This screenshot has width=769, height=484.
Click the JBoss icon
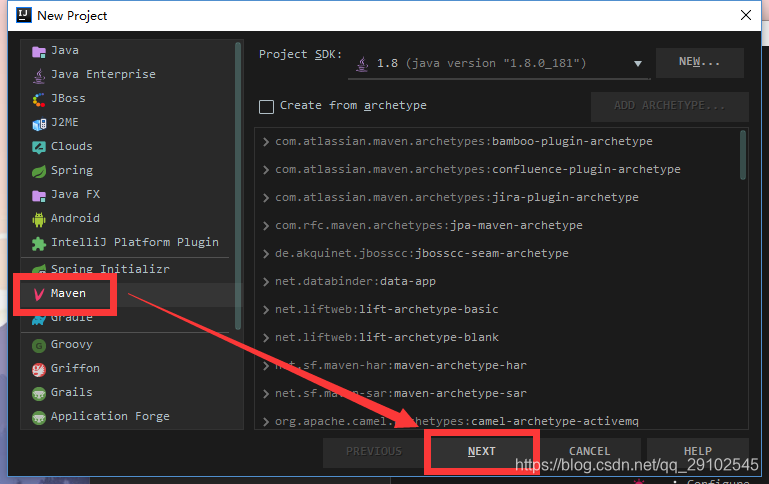pos(39,100)
